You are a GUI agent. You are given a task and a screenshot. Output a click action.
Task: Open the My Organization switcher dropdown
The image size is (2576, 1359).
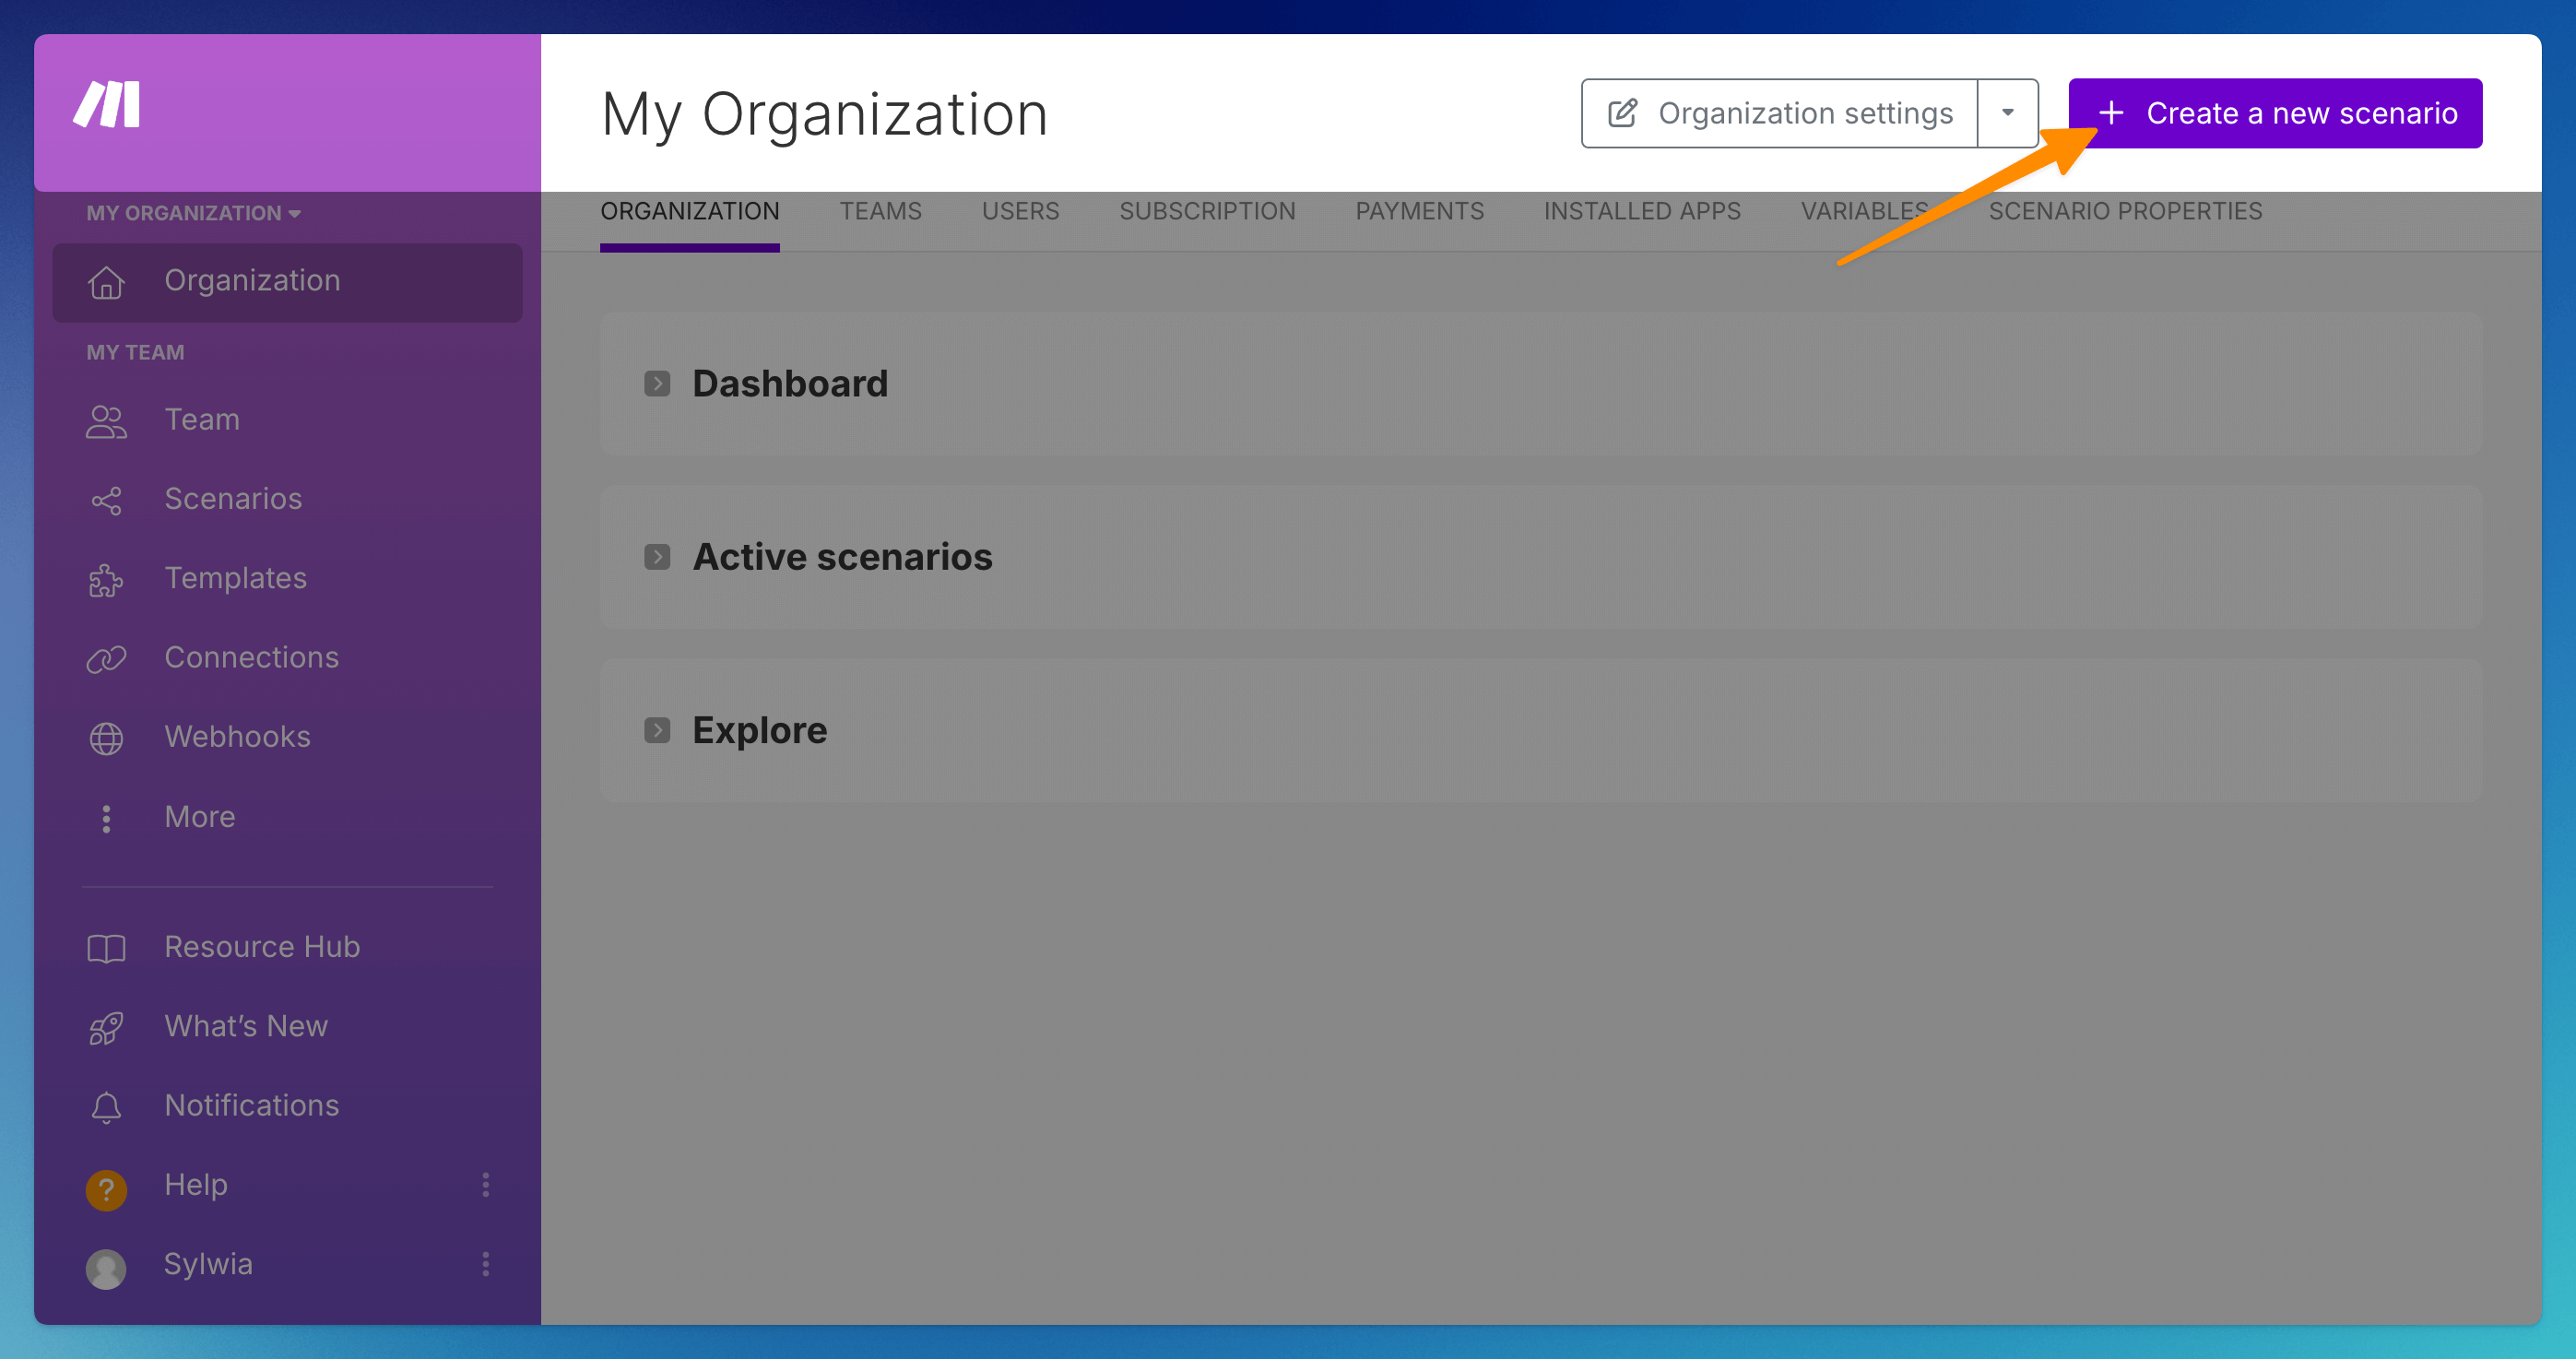pyautogui.click(x=193, y=213)
